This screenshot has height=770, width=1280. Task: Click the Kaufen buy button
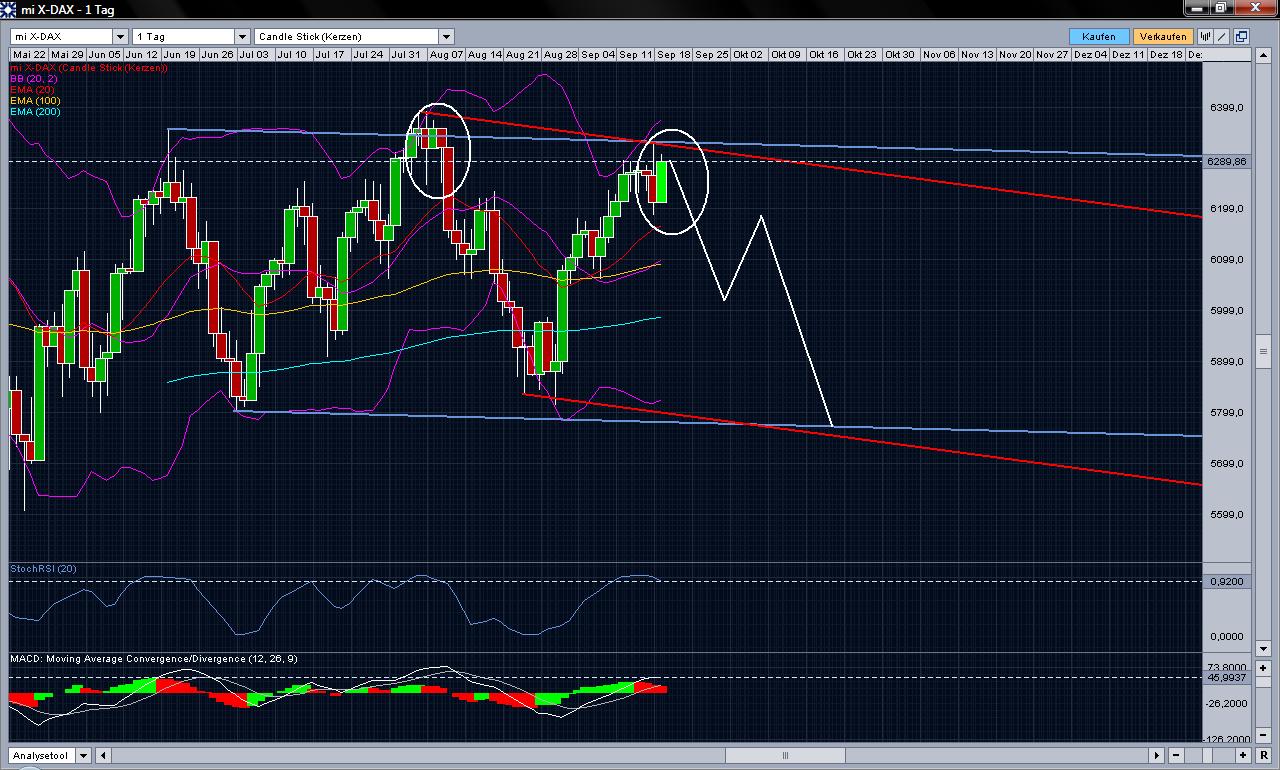(x=1098, y=36)
